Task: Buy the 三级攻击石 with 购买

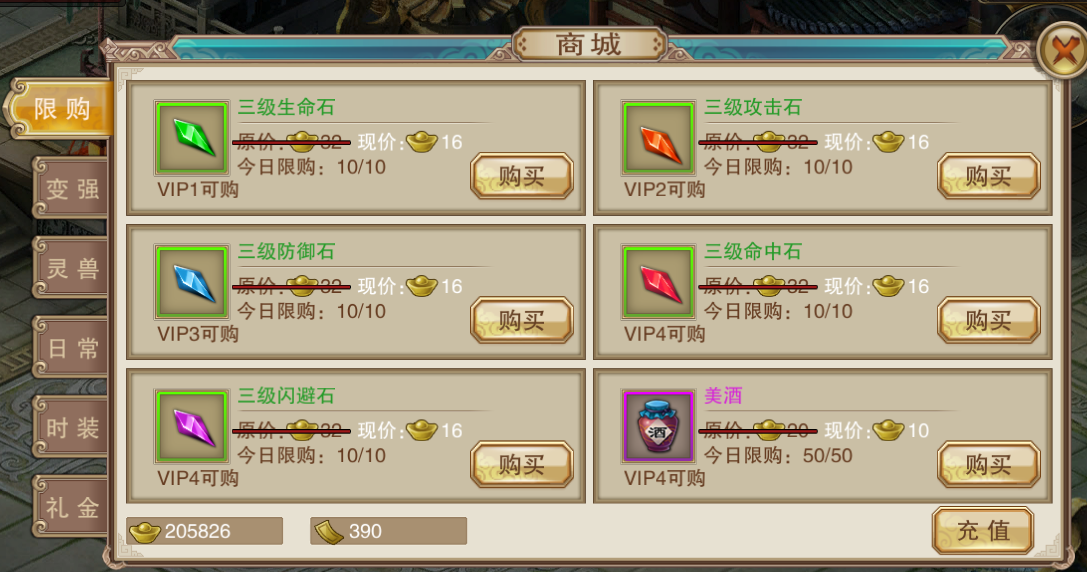Action: 989,176
